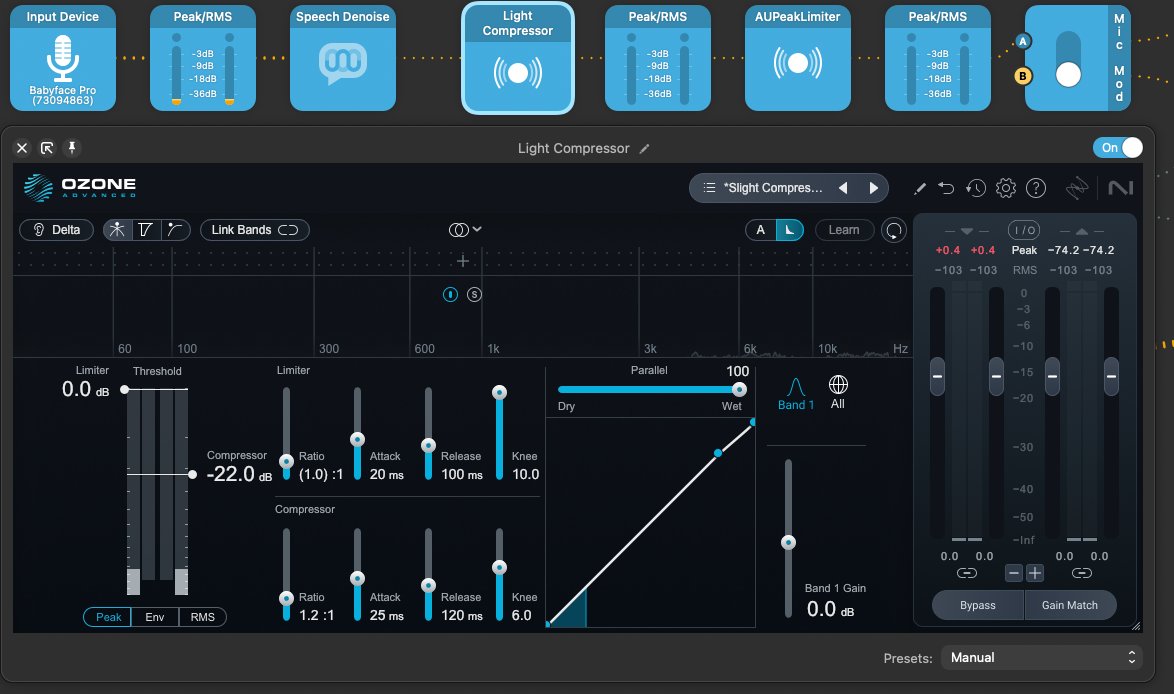Select the Peak/RMS meter after AUPeakLimiter
Viewport: 1174px width, 694px height.
[937, 58]
